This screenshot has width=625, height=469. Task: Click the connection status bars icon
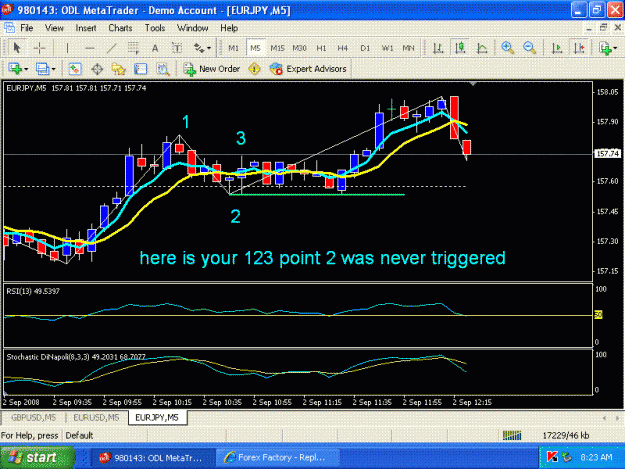tap(512, 436)
